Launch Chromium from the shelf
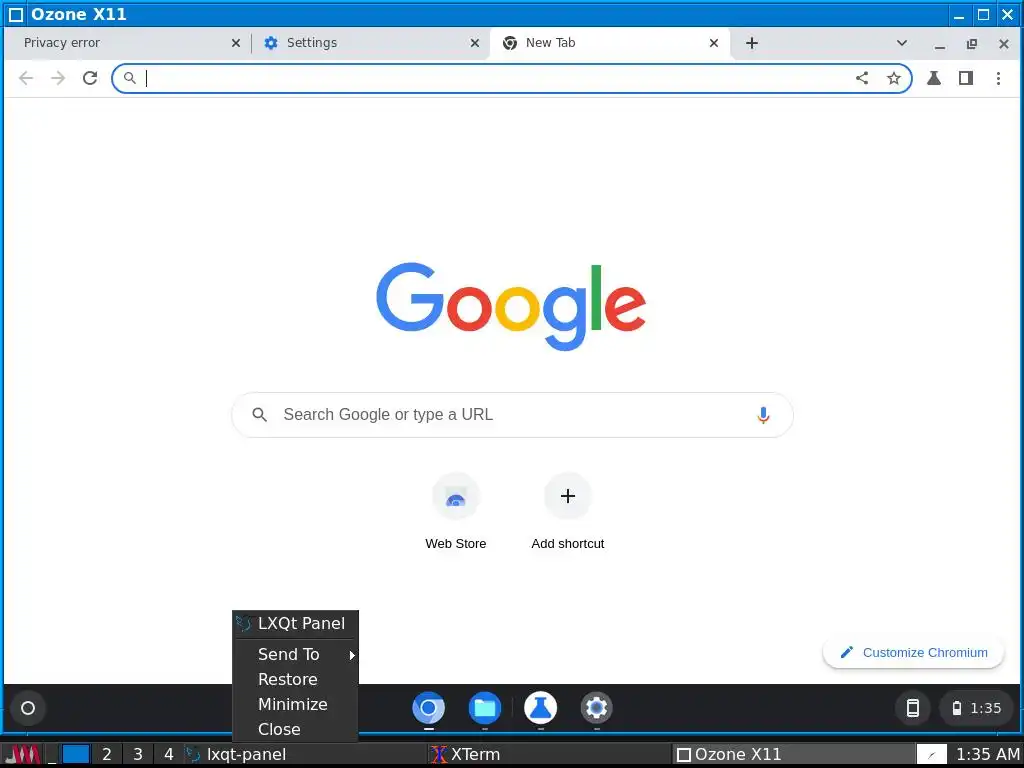This screenshot has height=768, width=1024. point(428,708)
